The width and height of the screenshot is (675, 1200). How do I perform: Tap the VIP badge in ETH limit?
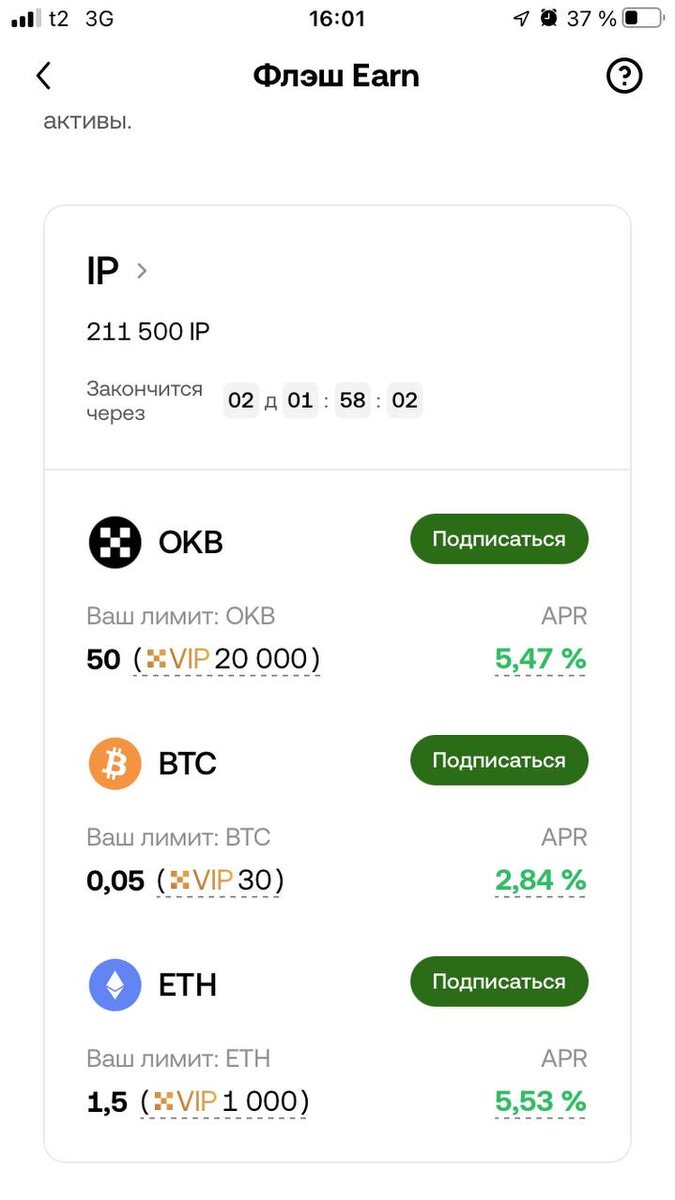(x=185, y=1101)
